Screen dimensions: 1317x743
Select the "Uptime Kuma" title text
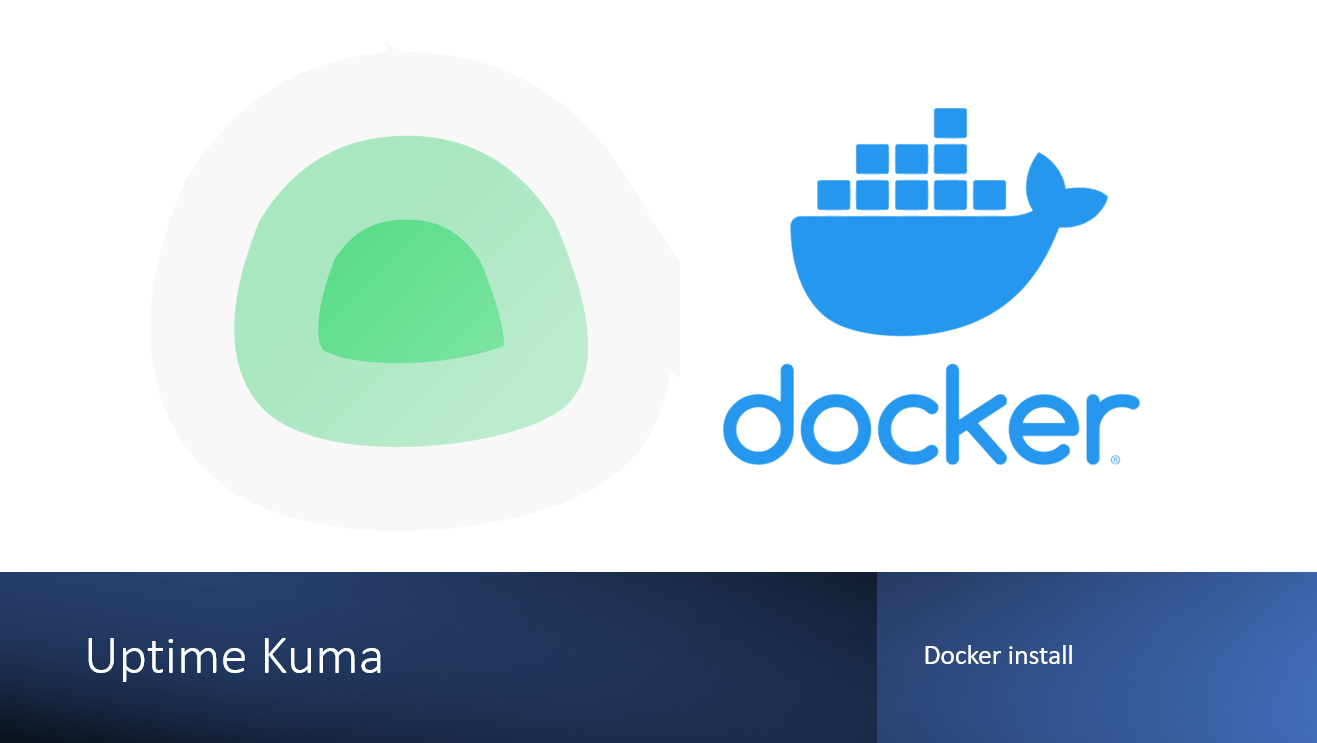point(234,657)
